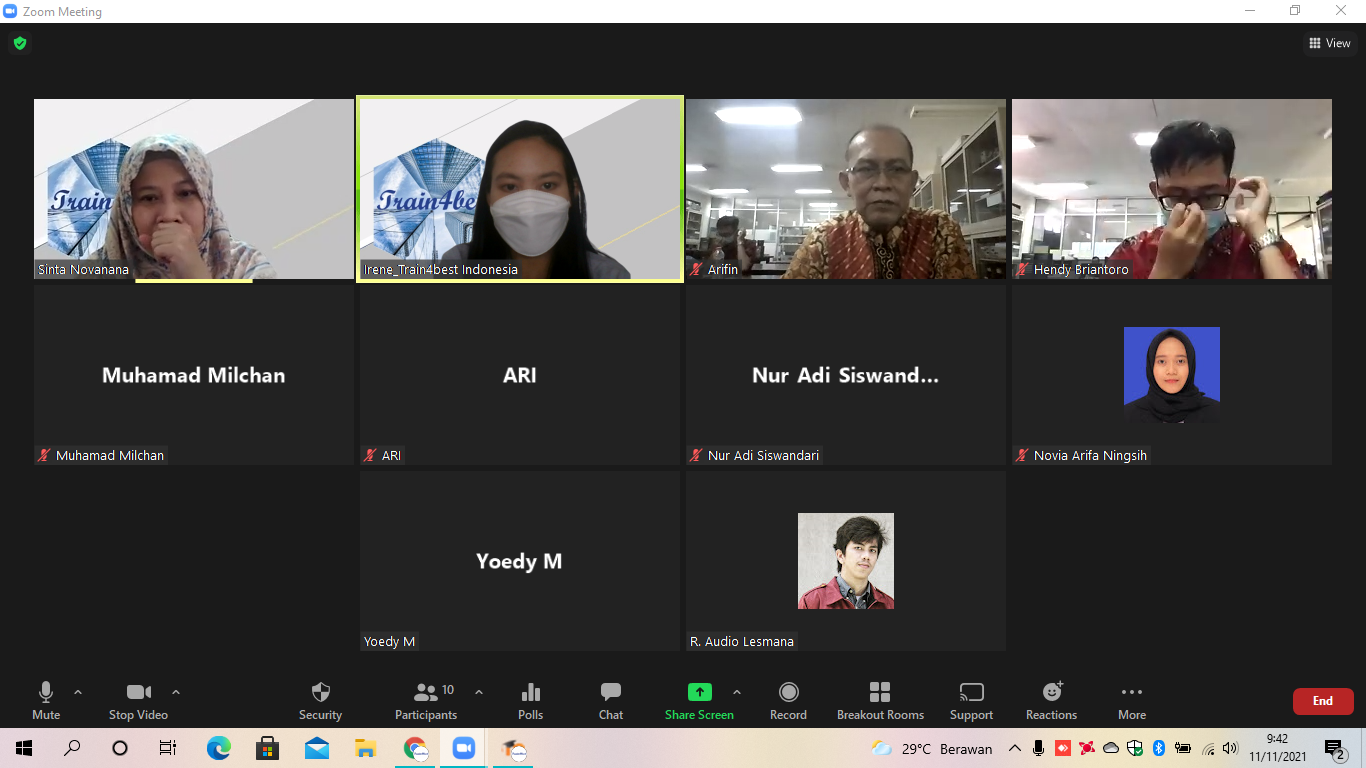Open the Chat panel
The height and width of the screenshot is (768, 1366).
point(610,700)
